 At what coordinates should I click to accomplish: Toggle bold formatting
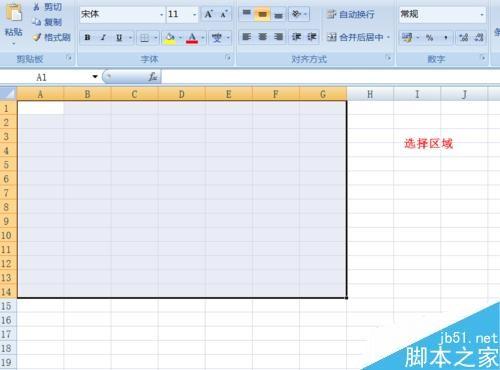pos(87,37)
